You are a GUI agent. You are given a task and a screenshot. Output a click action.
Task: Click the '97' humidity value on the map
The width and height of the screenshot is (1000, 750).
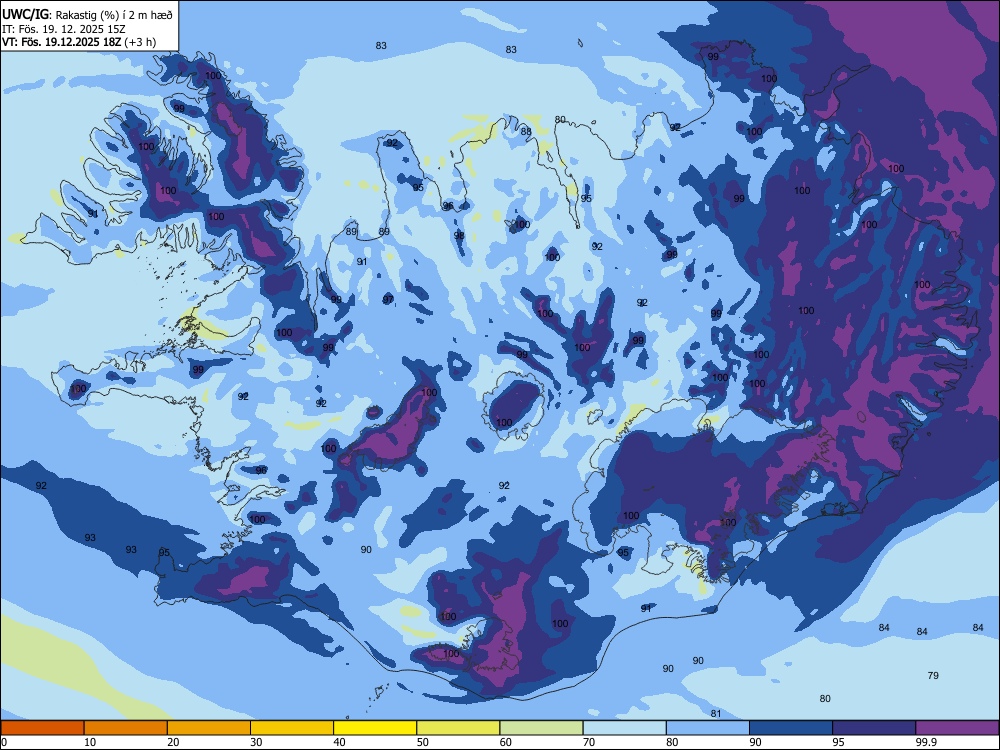[x=388, y=300]
